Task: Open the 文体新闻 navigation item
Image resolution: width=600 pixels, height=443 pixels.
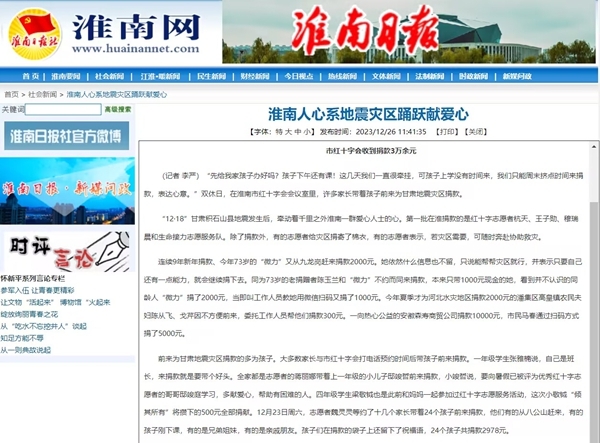Action: pos(386,76)
